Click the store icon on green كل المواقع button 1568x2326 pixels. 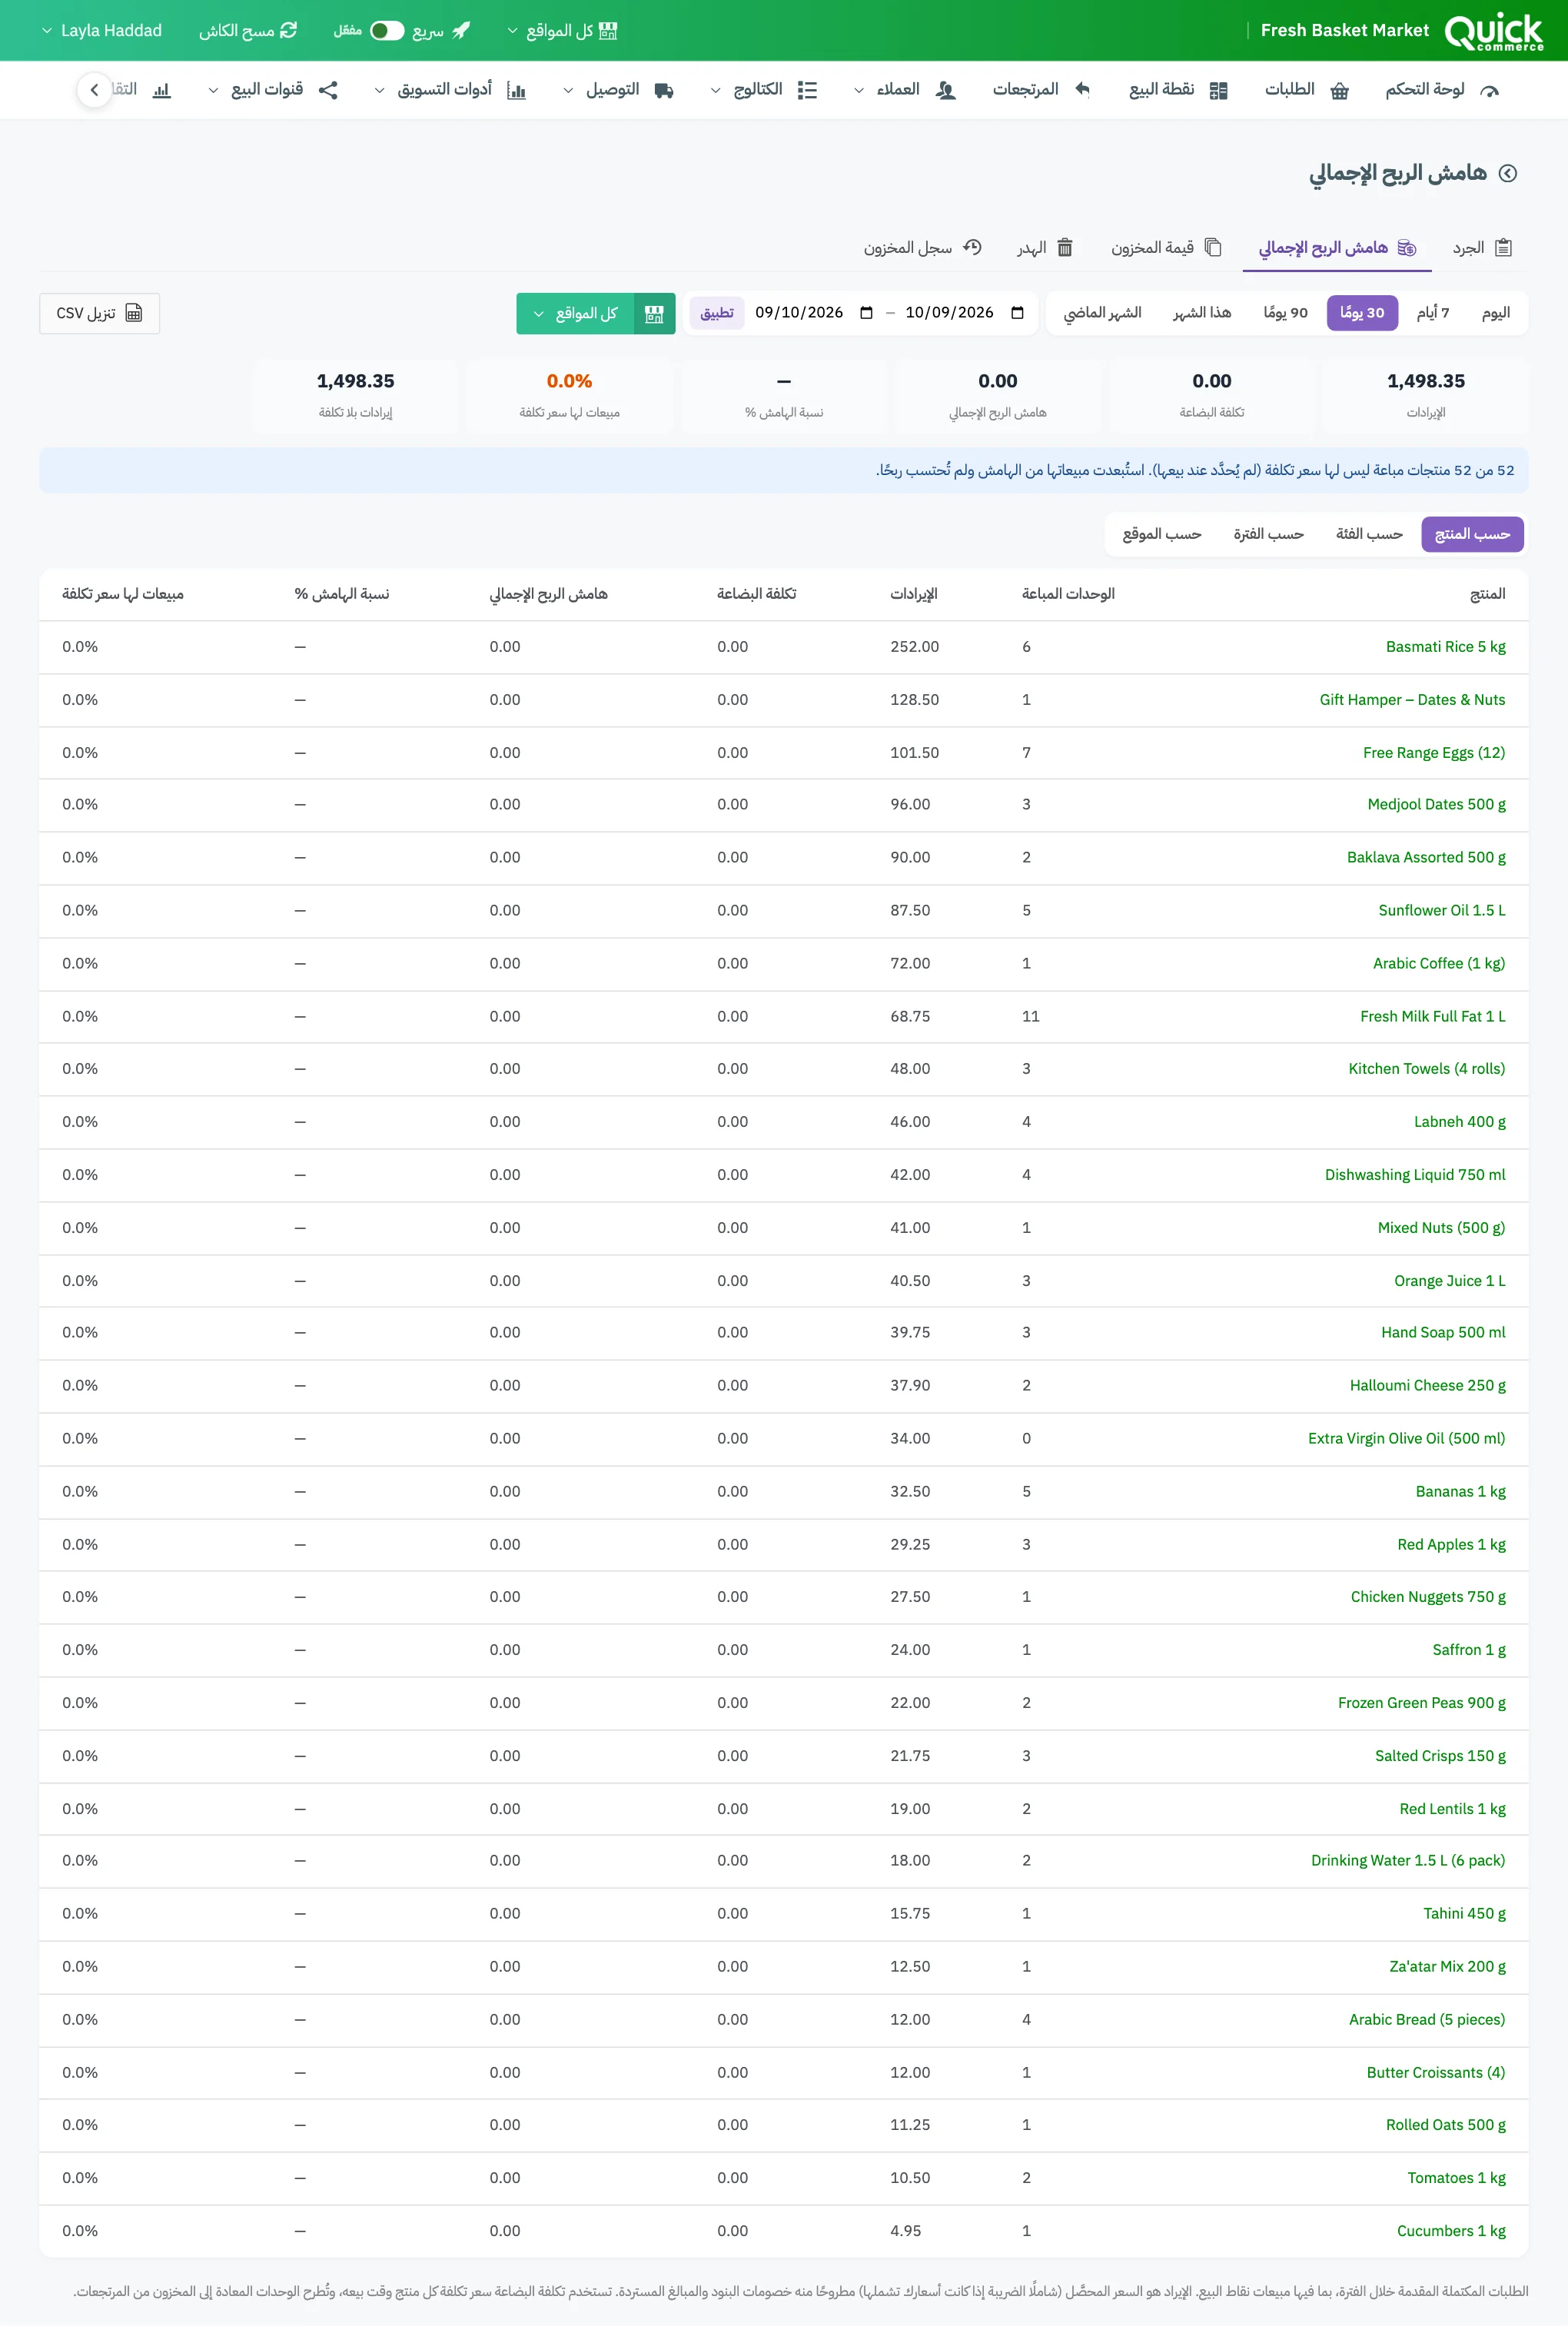[x=655, y=314]
